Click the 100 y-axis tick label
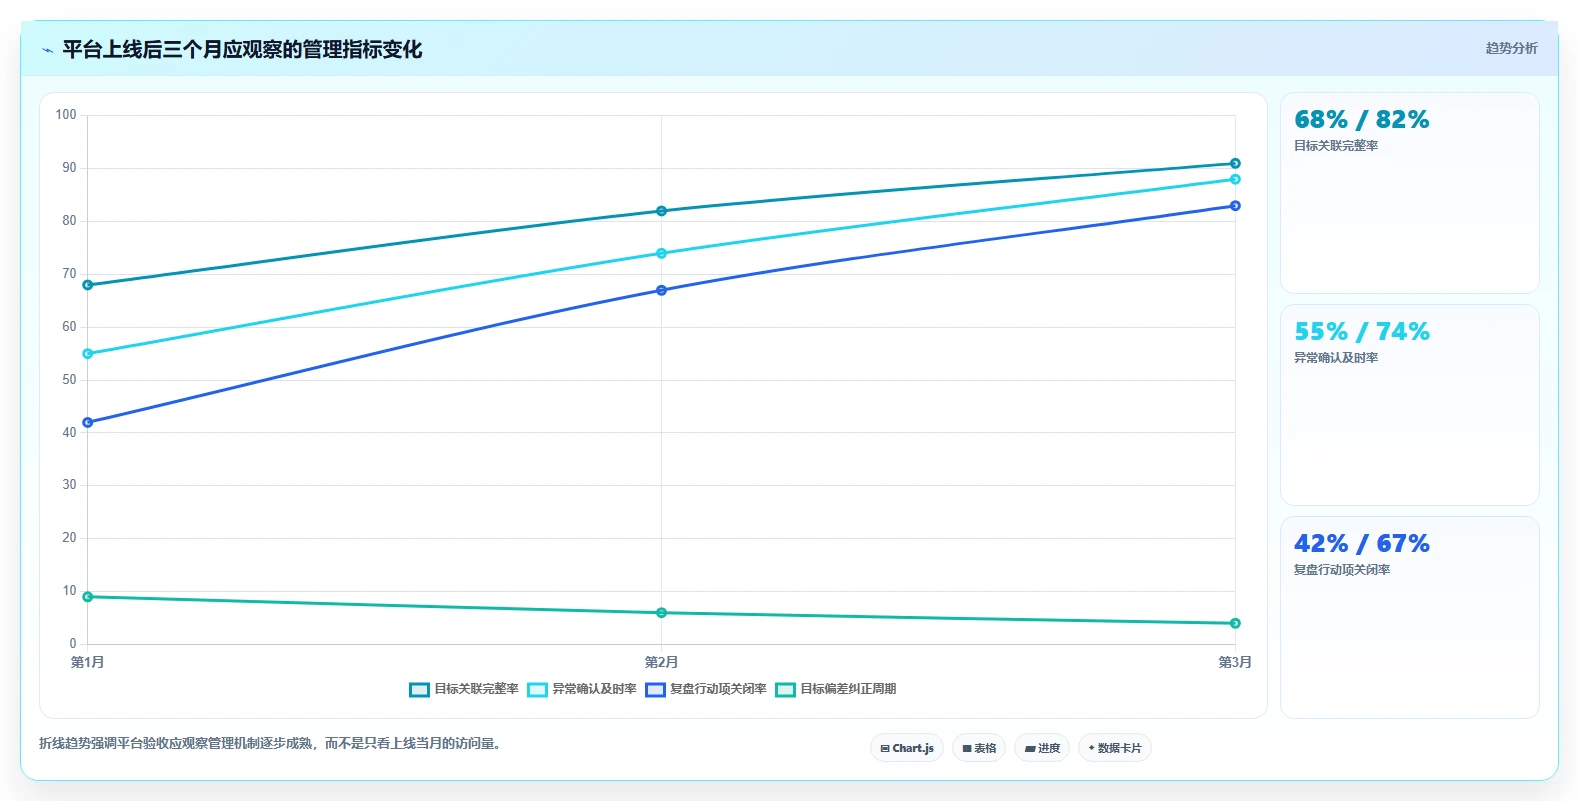 [x=66, y=115]
